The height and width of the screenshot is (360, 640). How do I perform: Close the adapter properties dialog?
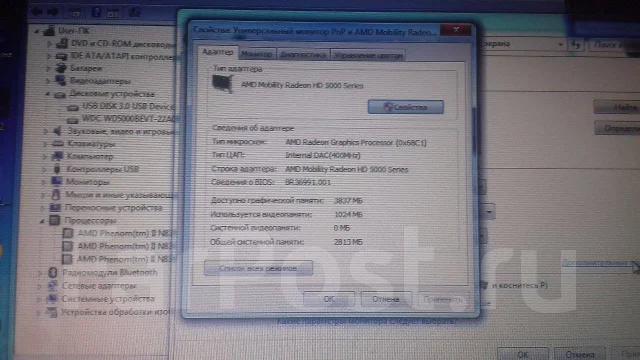(x=456, y=29)
